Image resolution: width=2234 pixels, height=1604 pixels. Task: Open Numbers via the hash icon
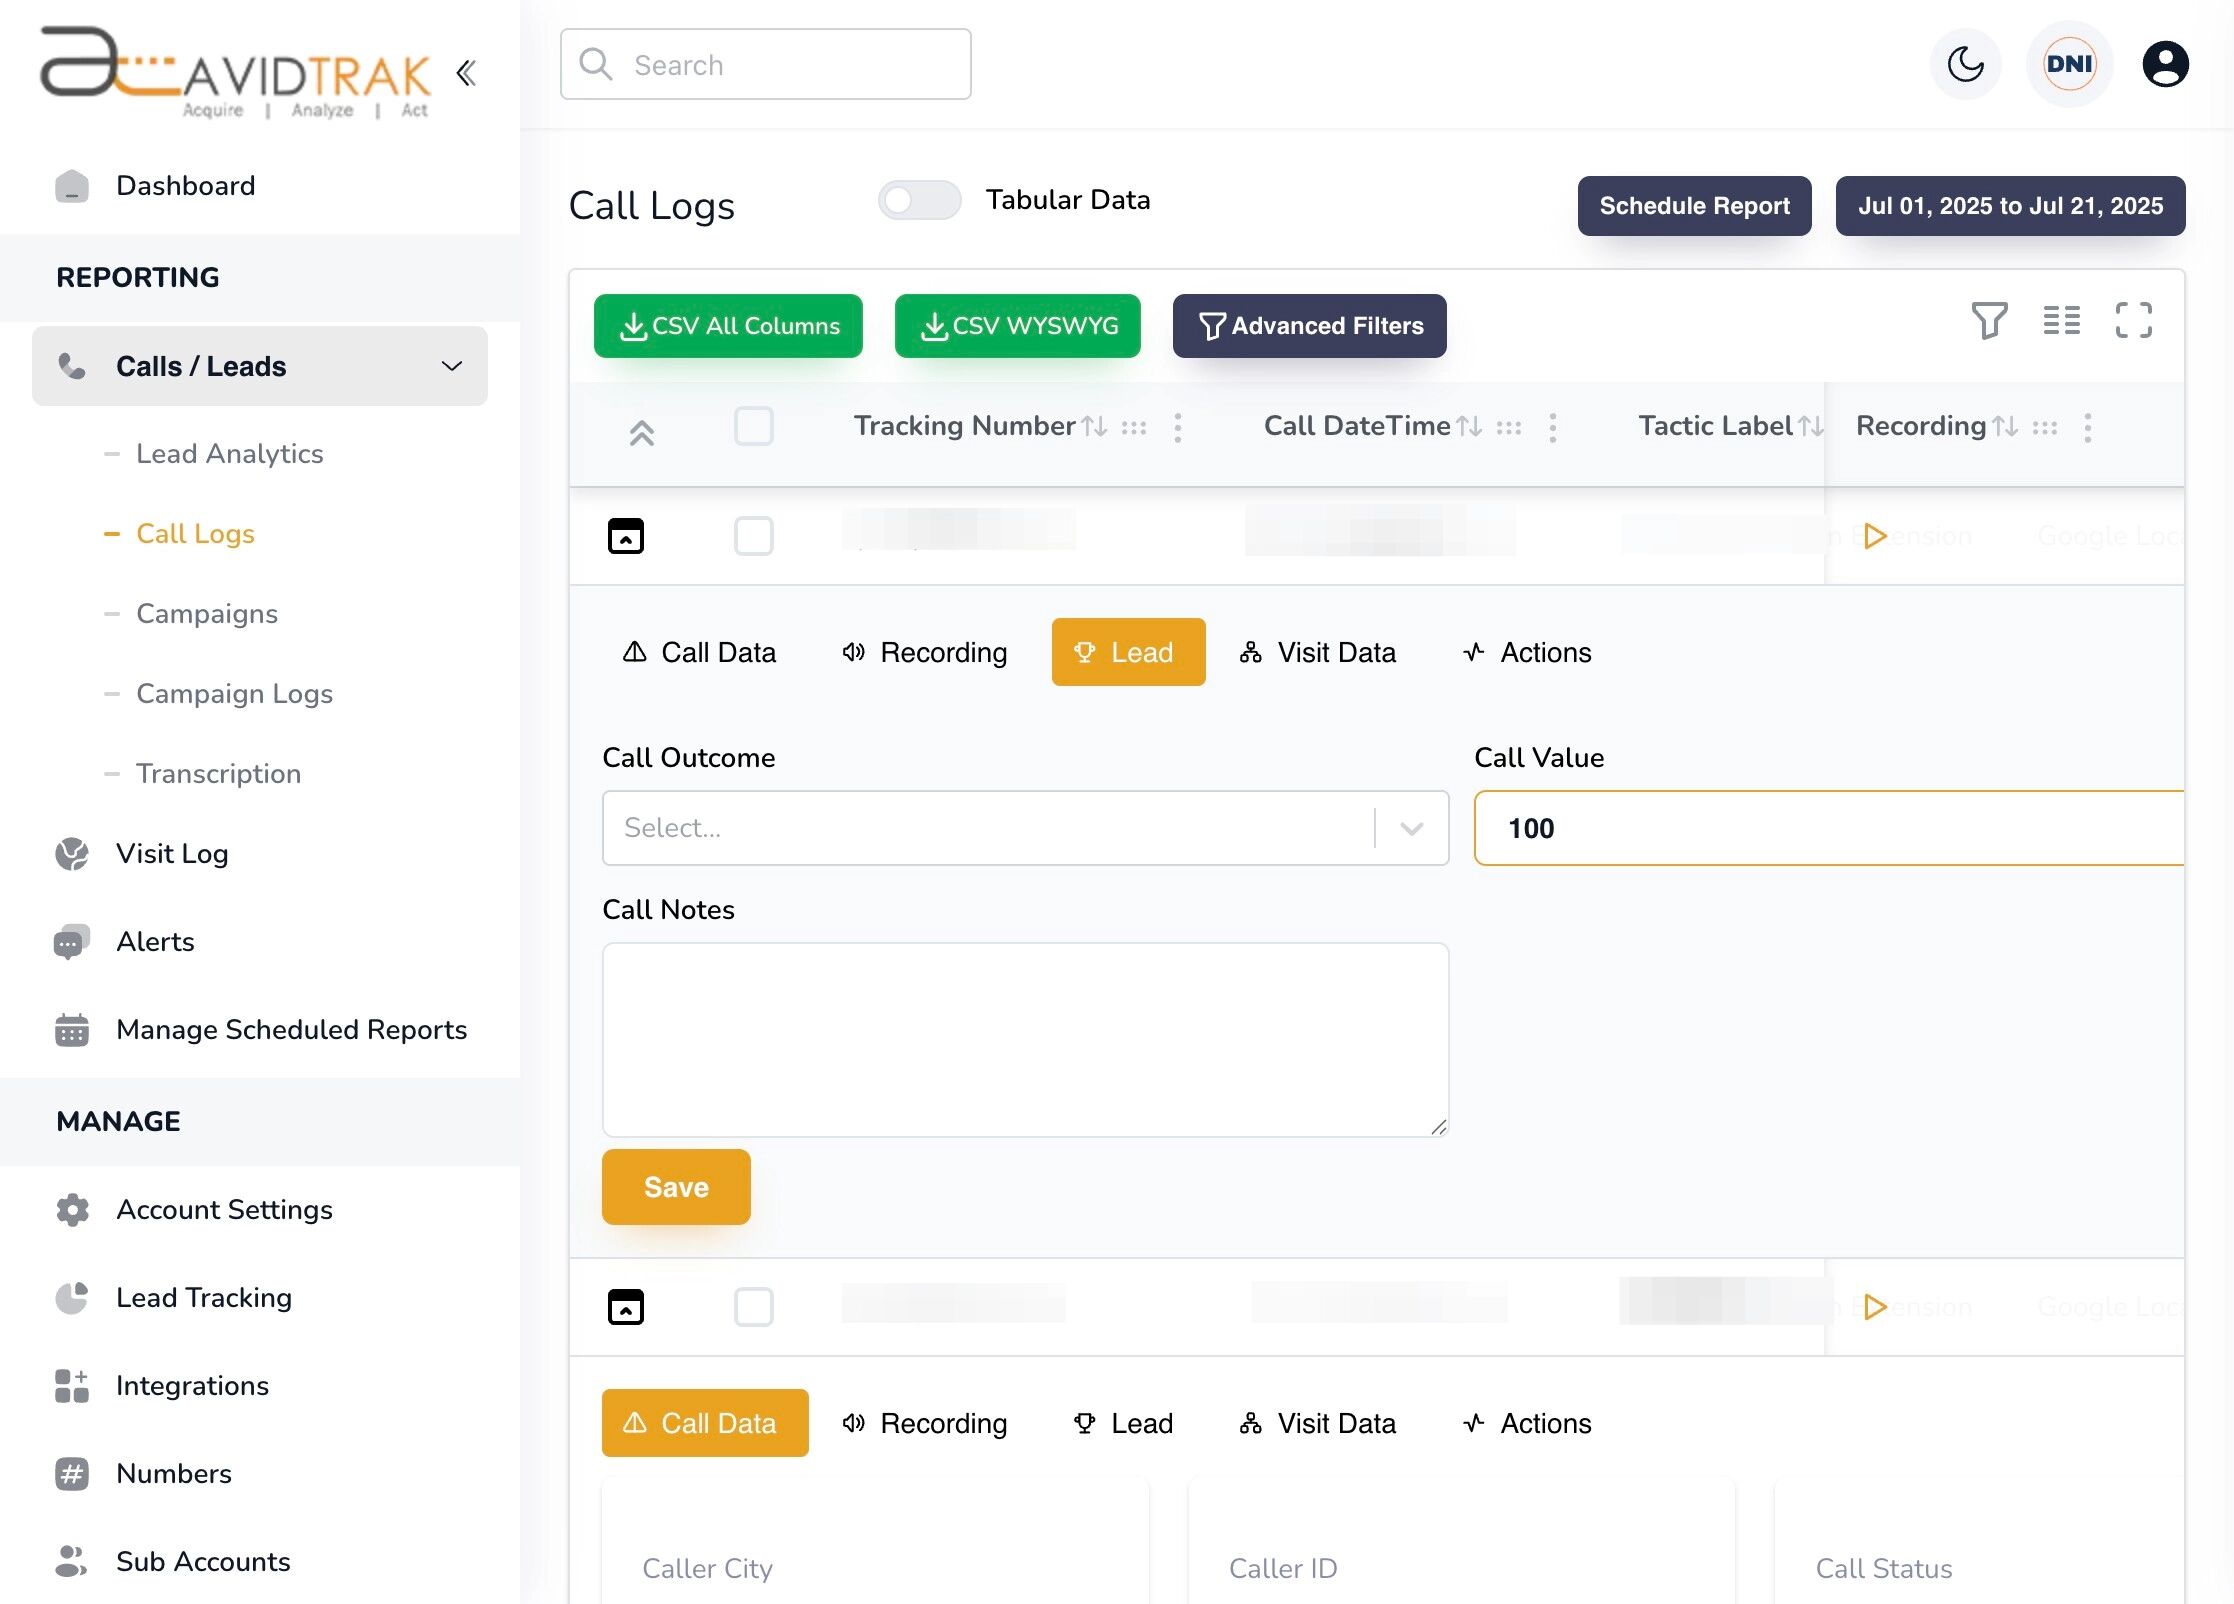pos(70,1473)
